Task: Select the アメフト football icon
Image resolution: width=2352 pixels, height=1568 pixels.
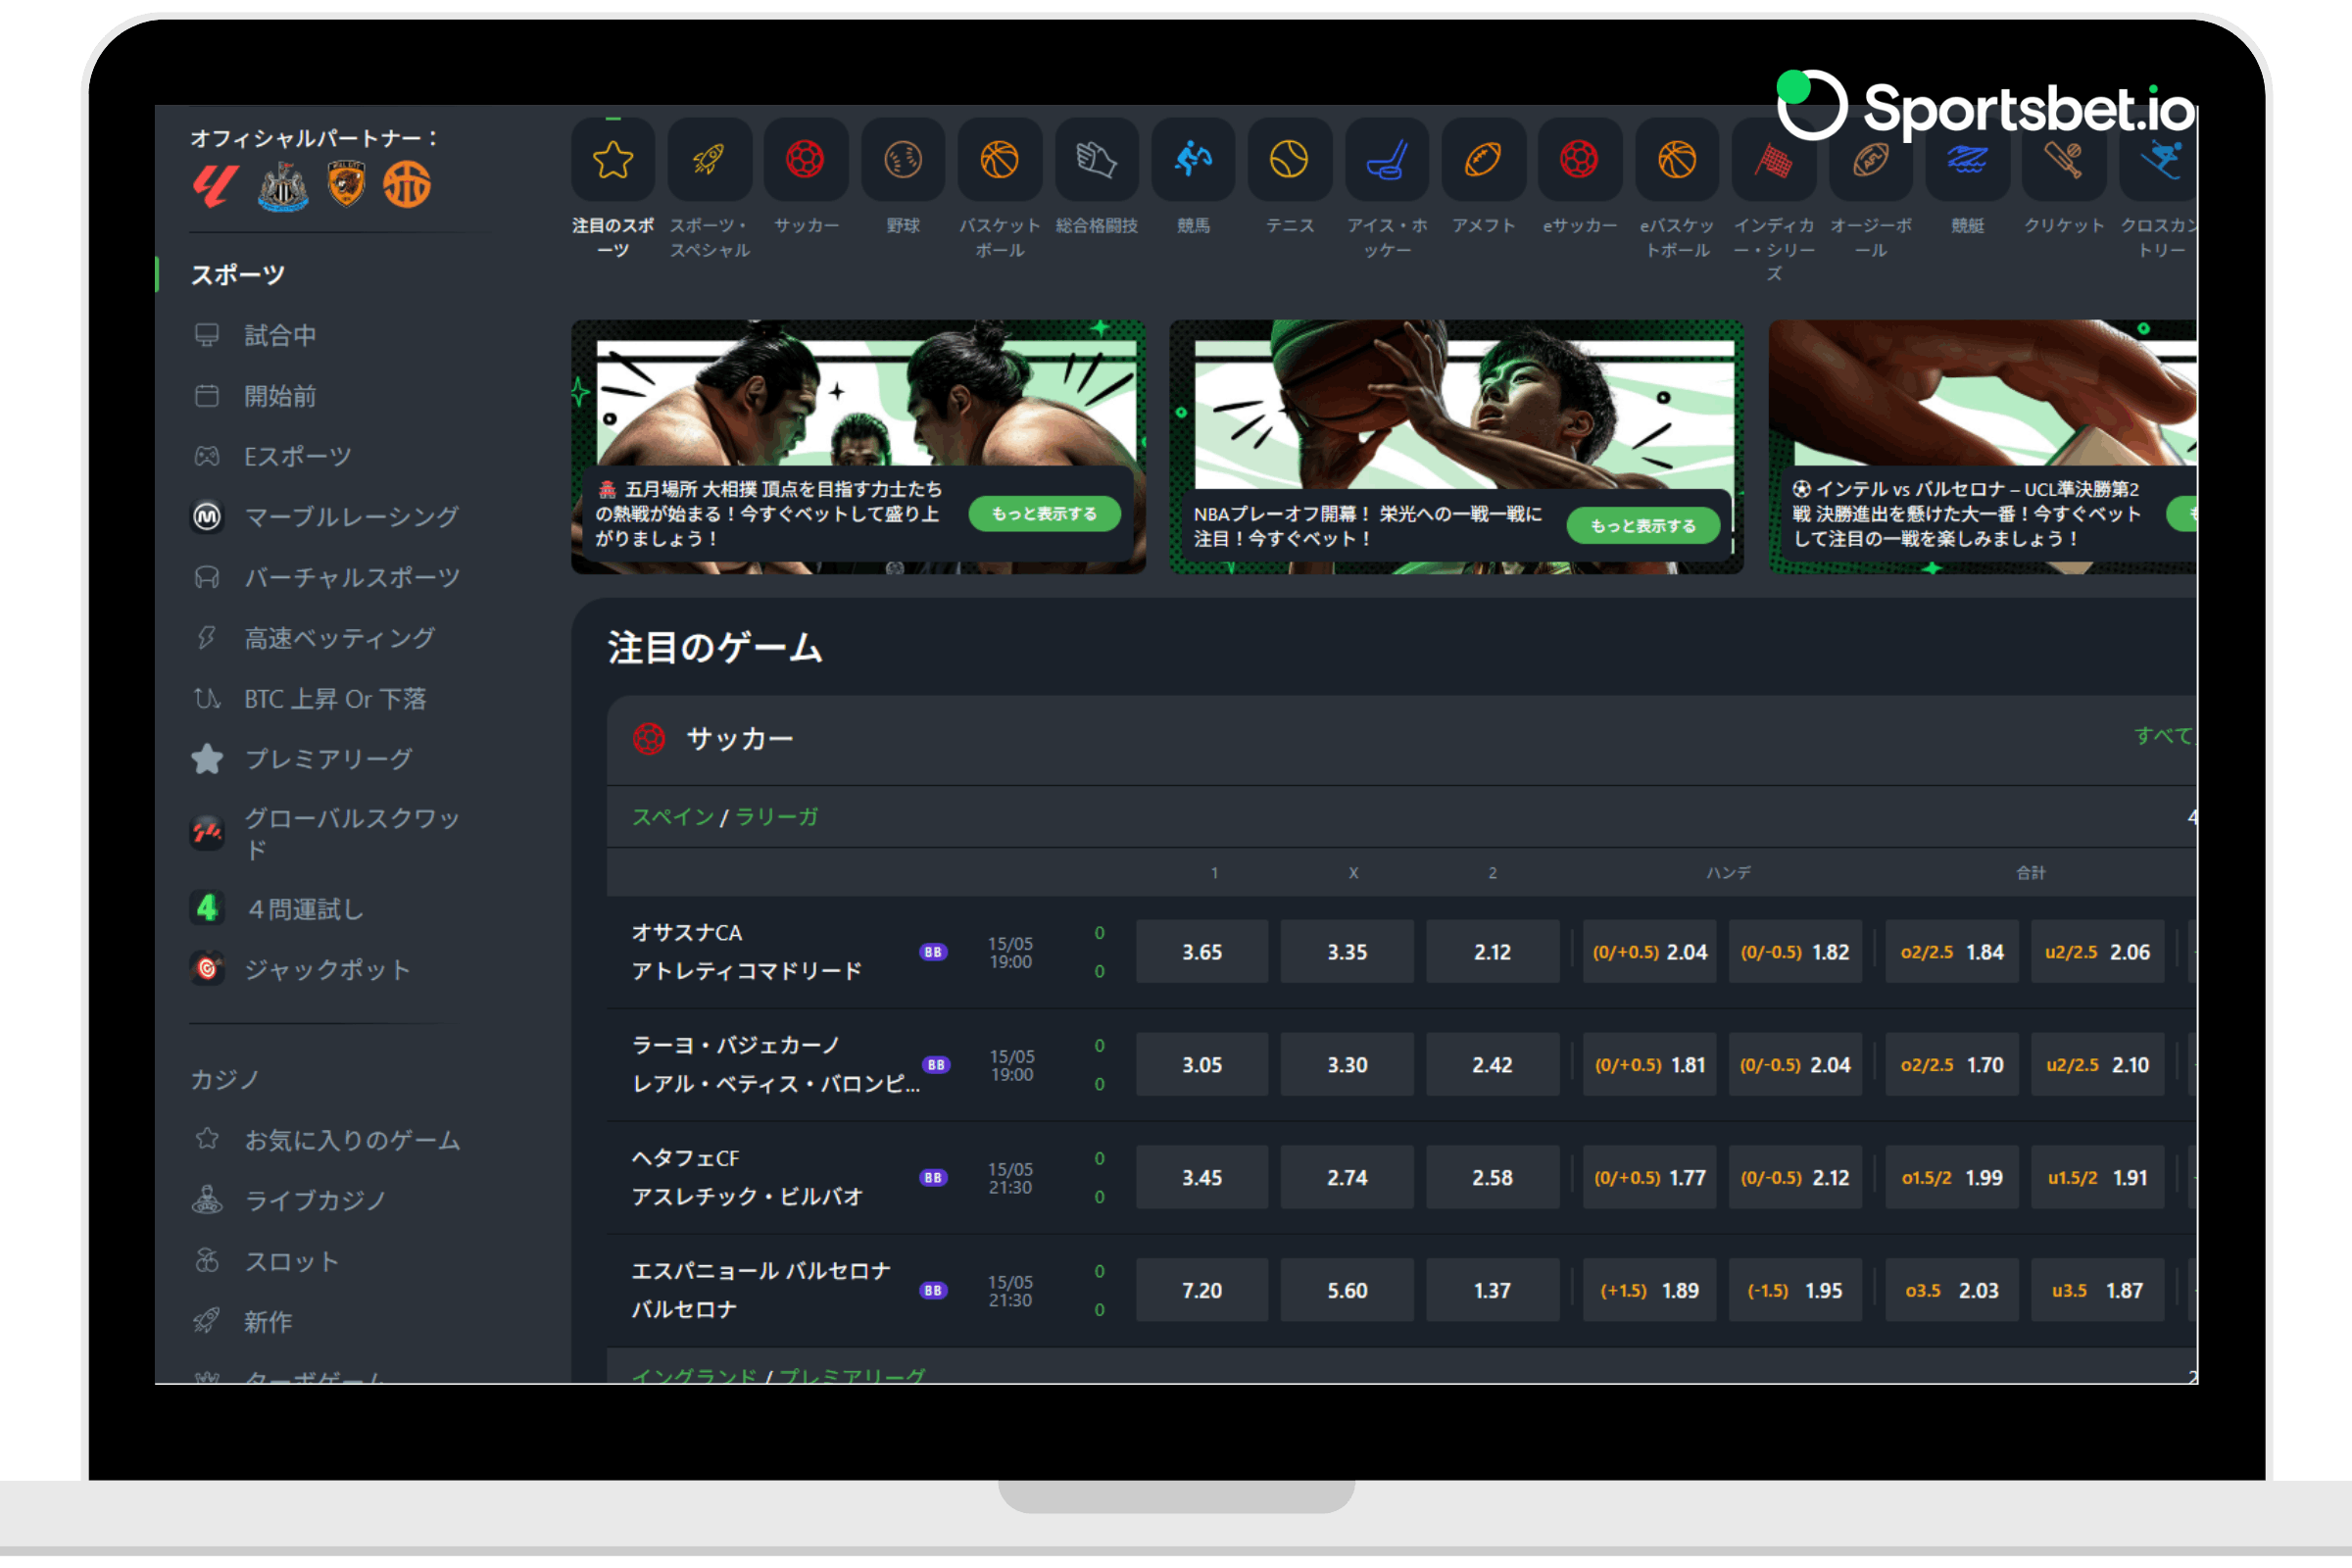Action: (x=1484, y=159)
